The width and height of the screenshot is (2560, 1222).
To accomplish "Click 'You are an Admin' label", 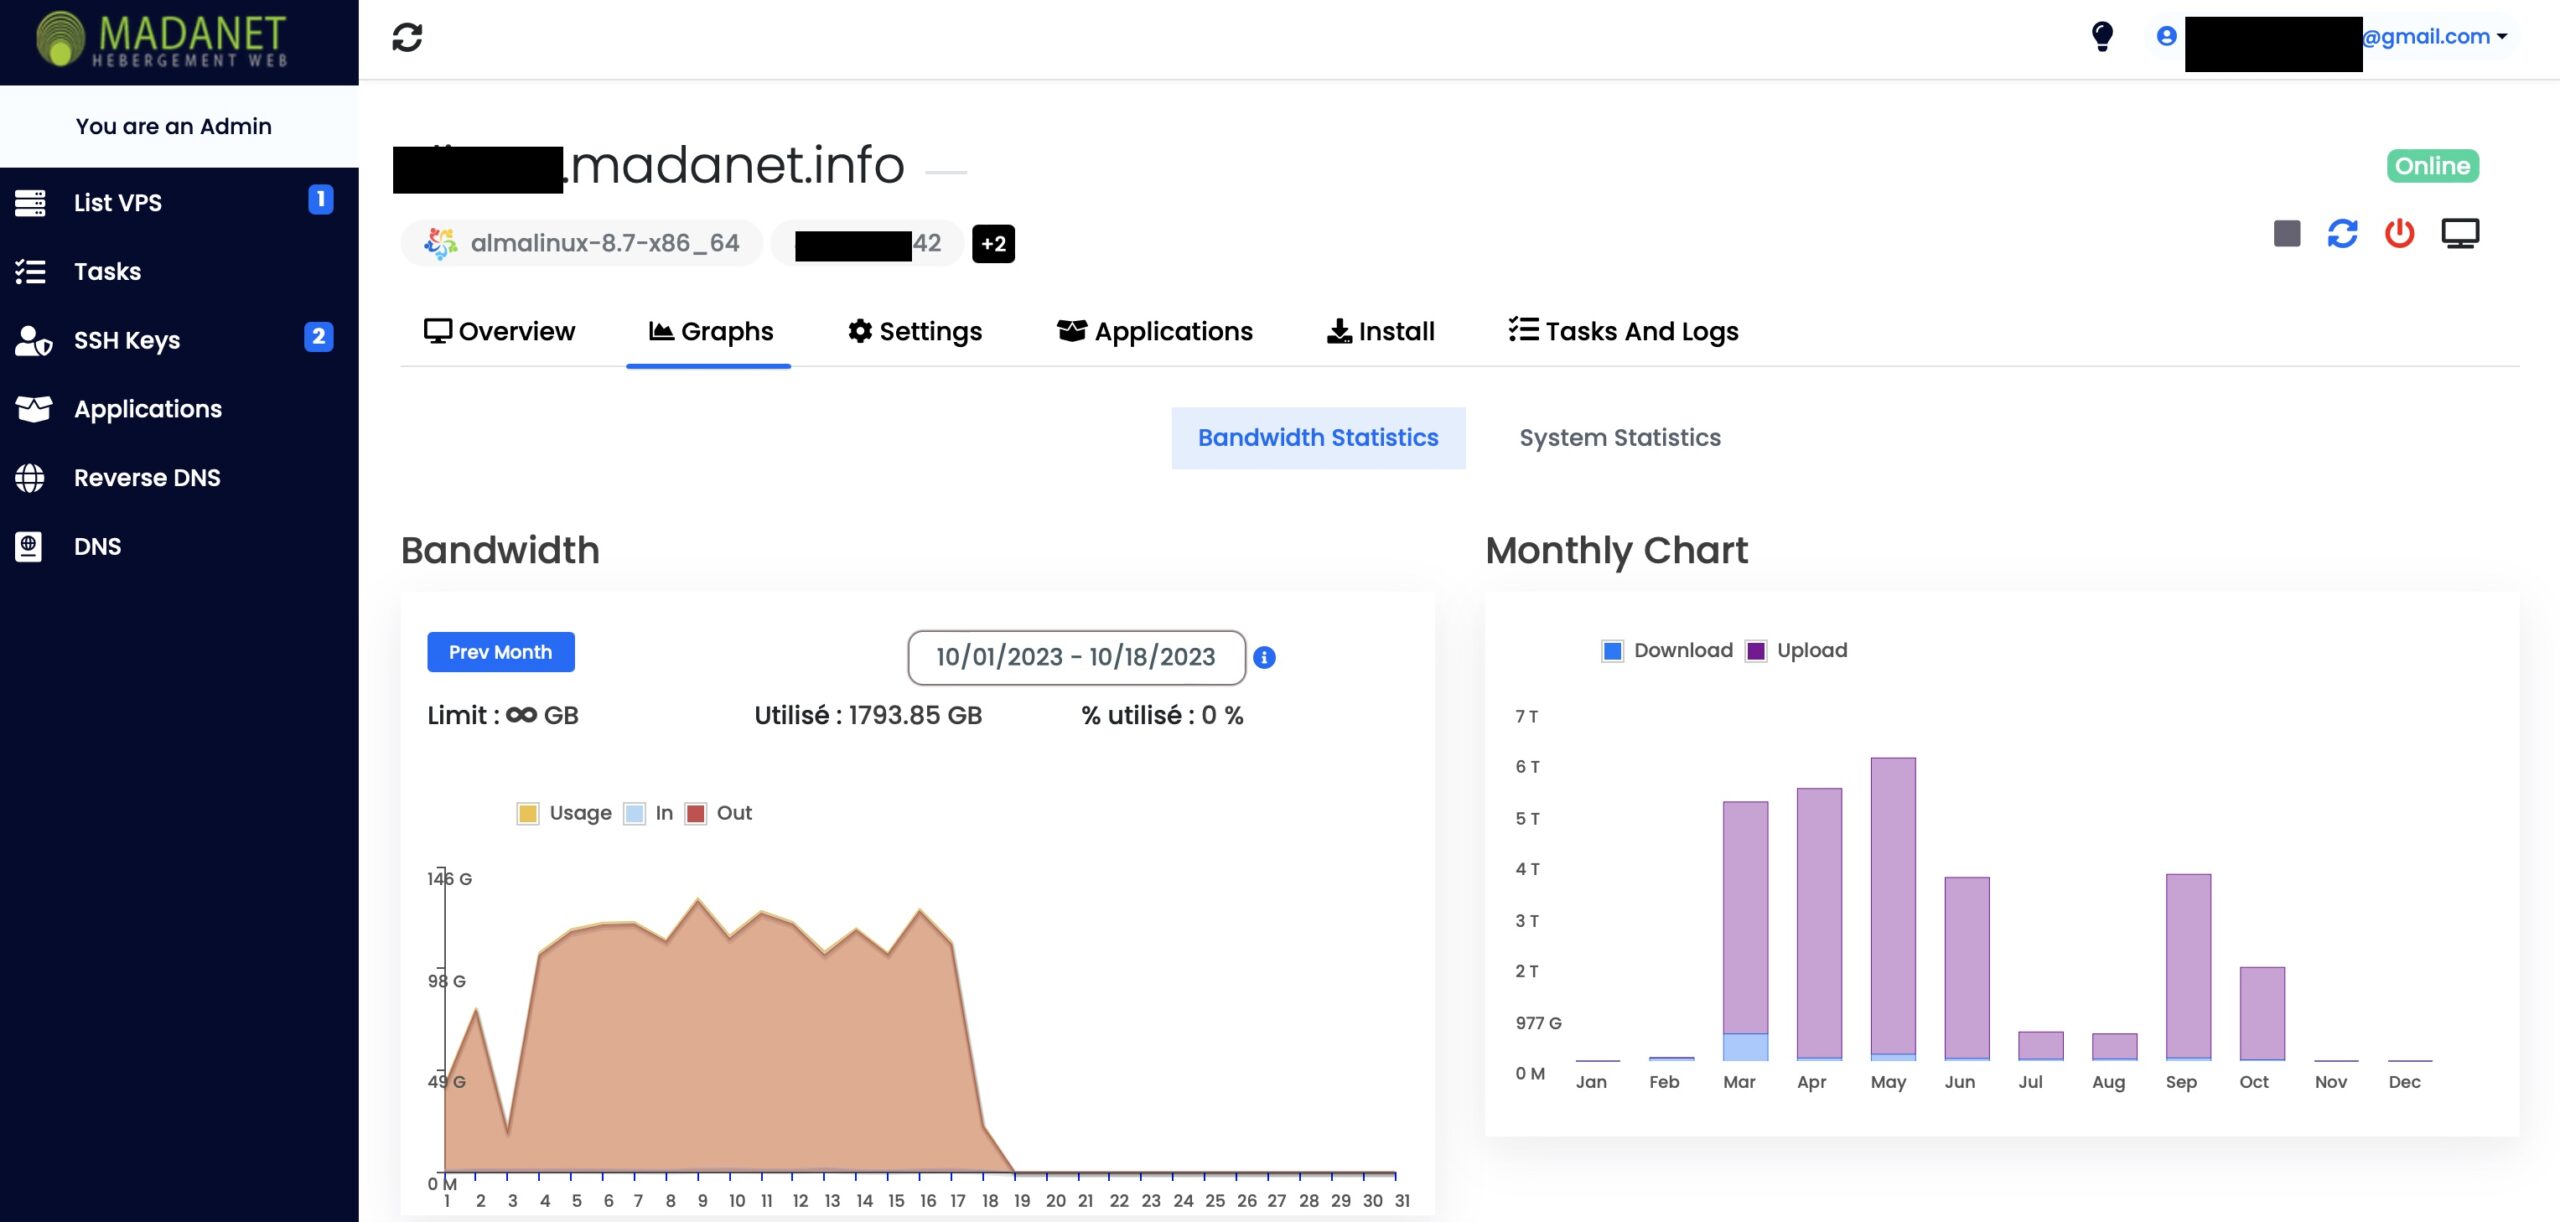I will (174, 126).
